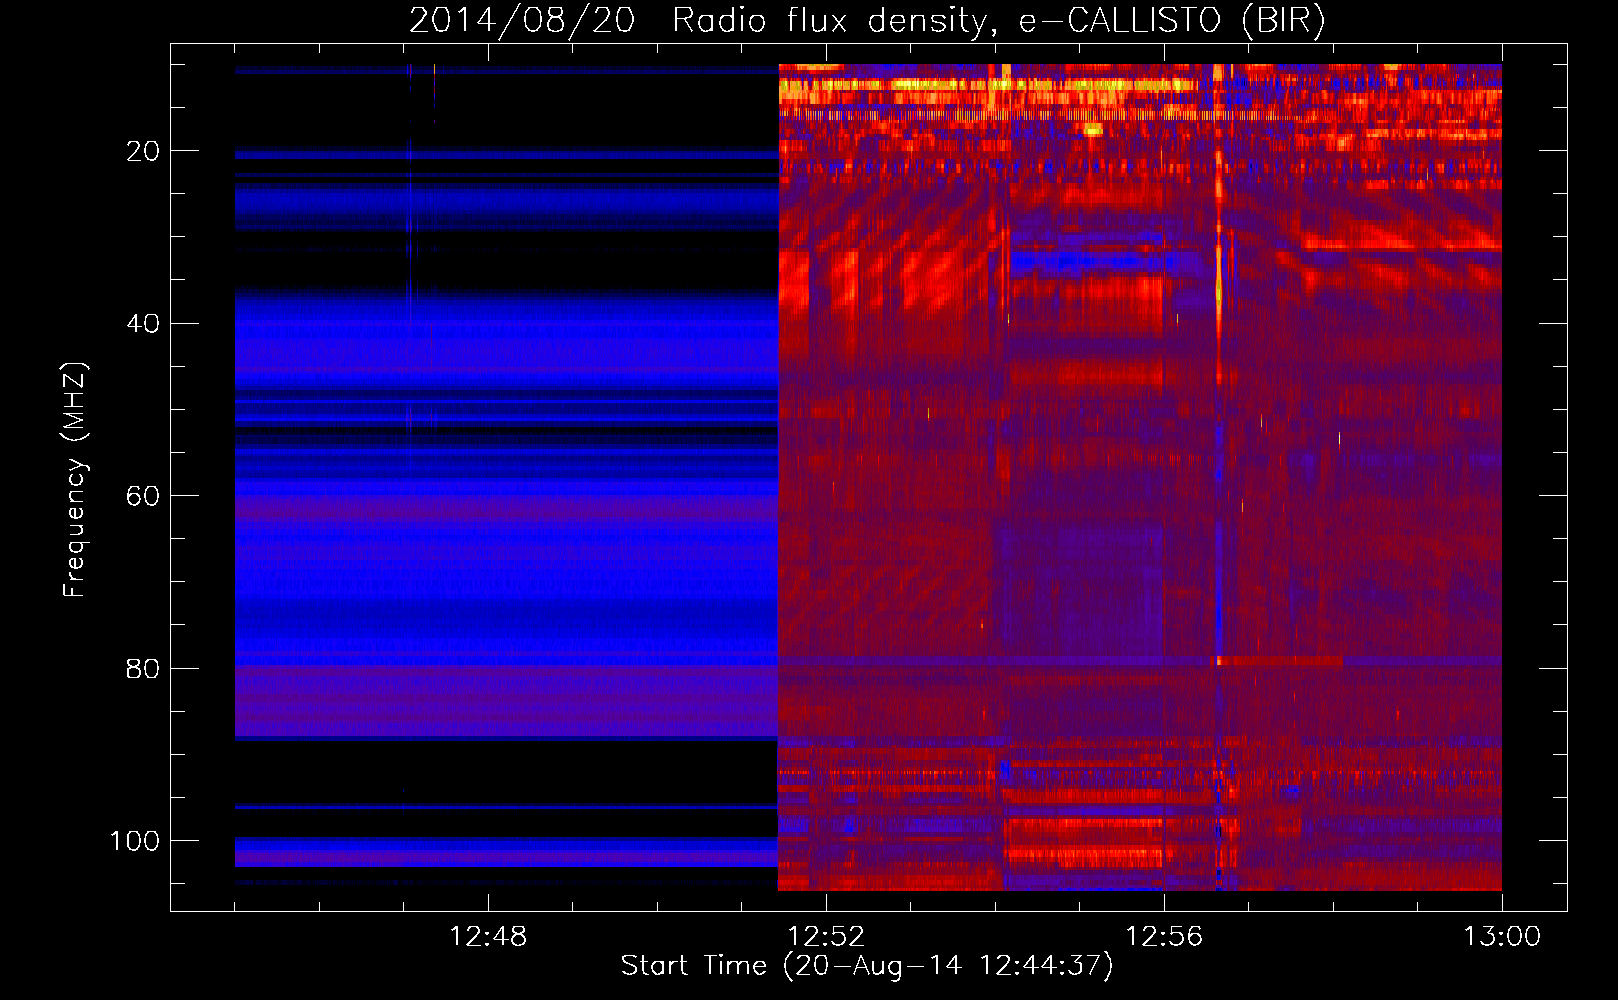This screenshot has height=1000, width=1618.
Task: Click the 12:52 time tick label
Action: (826, 937)
